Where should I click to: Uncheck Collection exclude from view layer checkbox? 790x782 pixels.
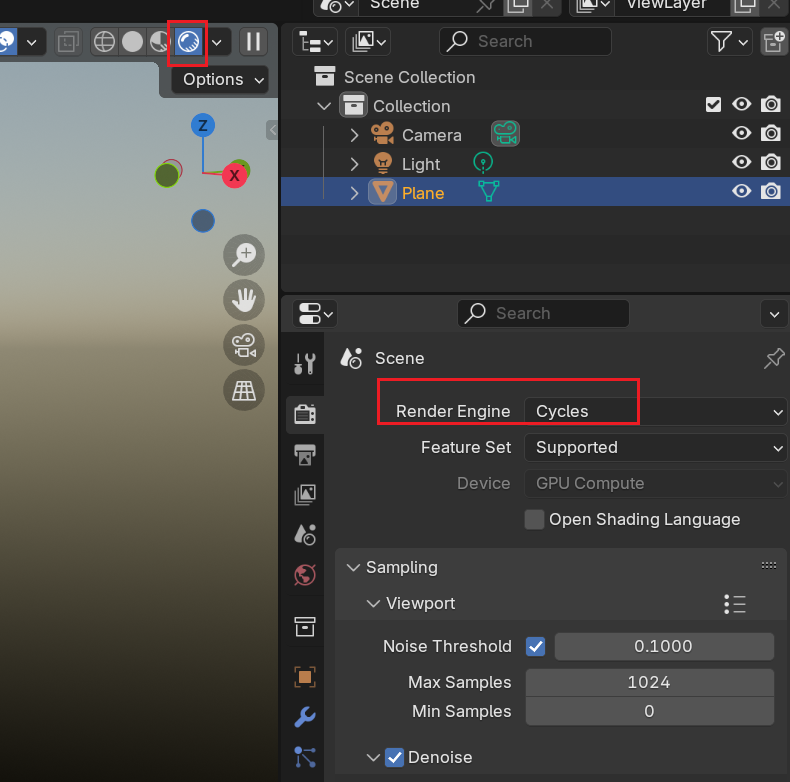coord(713,105)
